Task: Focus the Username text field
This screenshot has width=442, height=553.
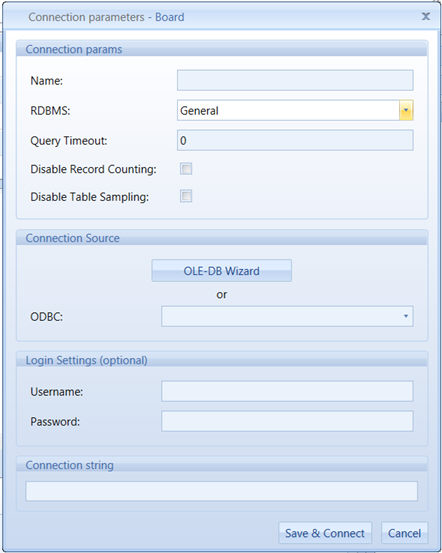Action: coord(287,391)
